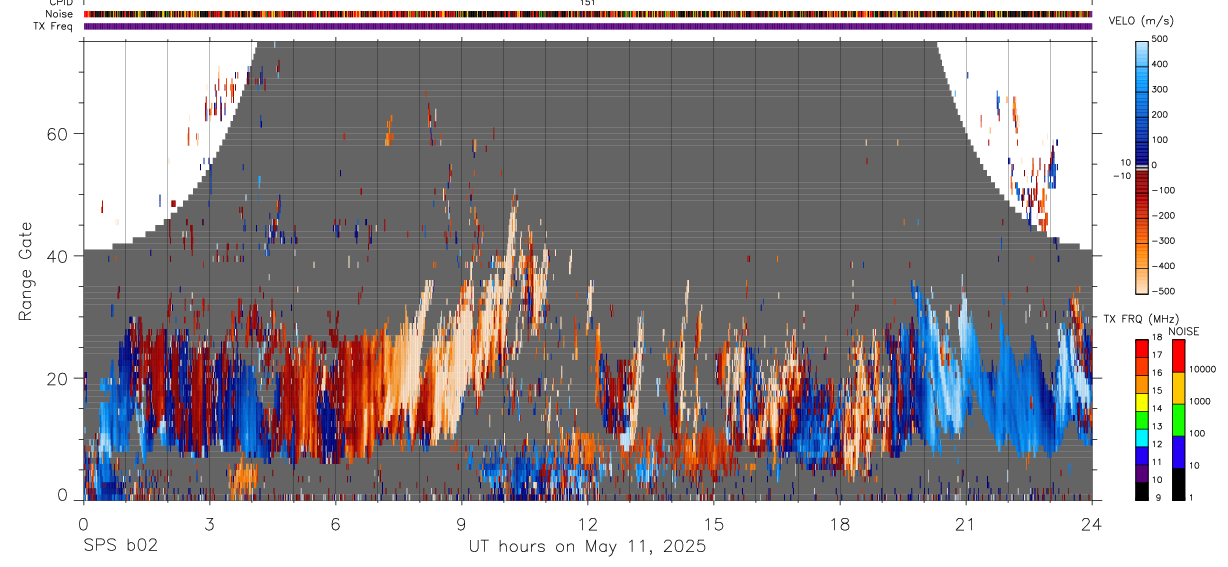Image resolution: width=1228 pixels, height=567 pixels.
Task: Select the red 17–18 MHz swatch in TX FRQ legend
Action: pos(1141,347)
